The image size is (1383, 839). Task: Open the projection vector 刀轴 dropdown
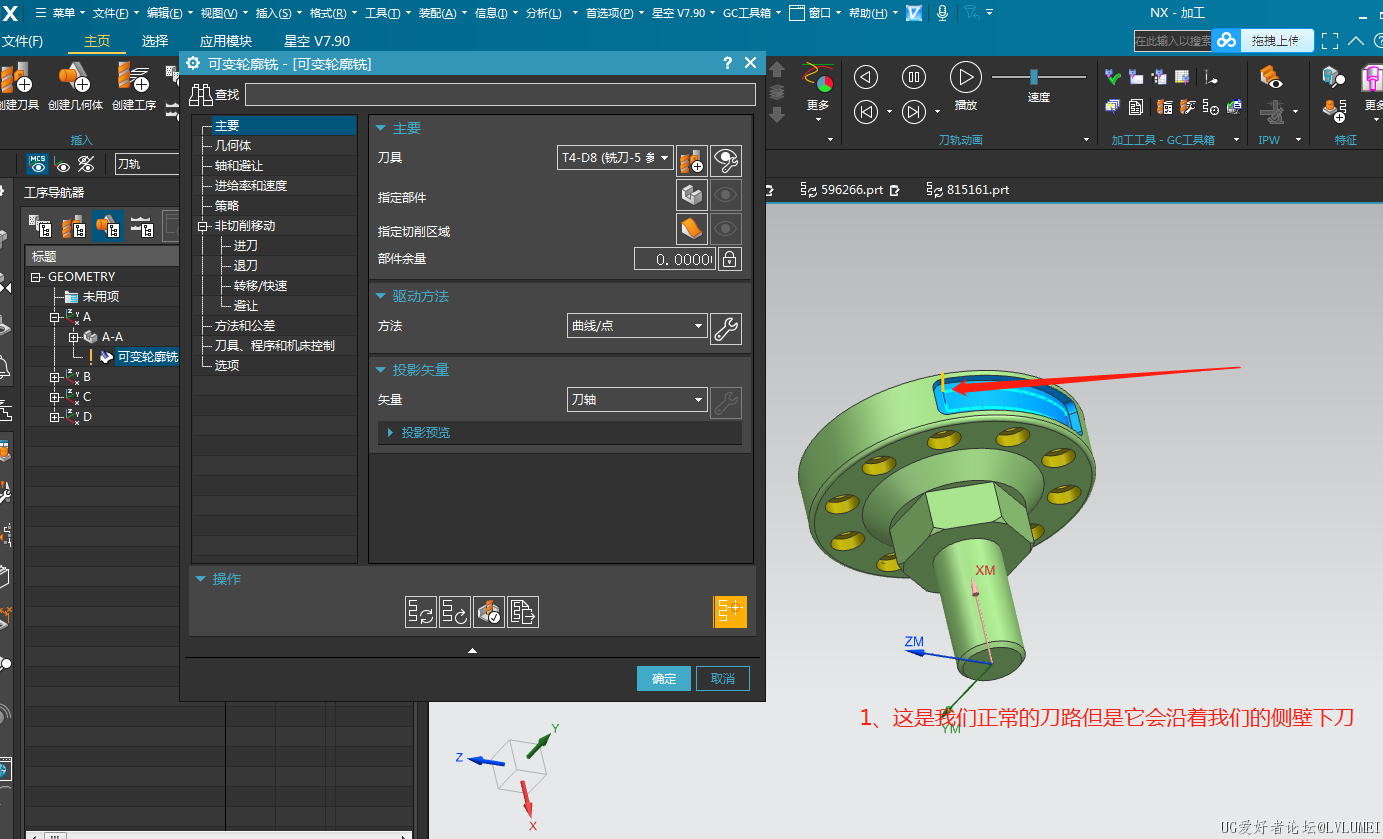click(x=637, y=400)
